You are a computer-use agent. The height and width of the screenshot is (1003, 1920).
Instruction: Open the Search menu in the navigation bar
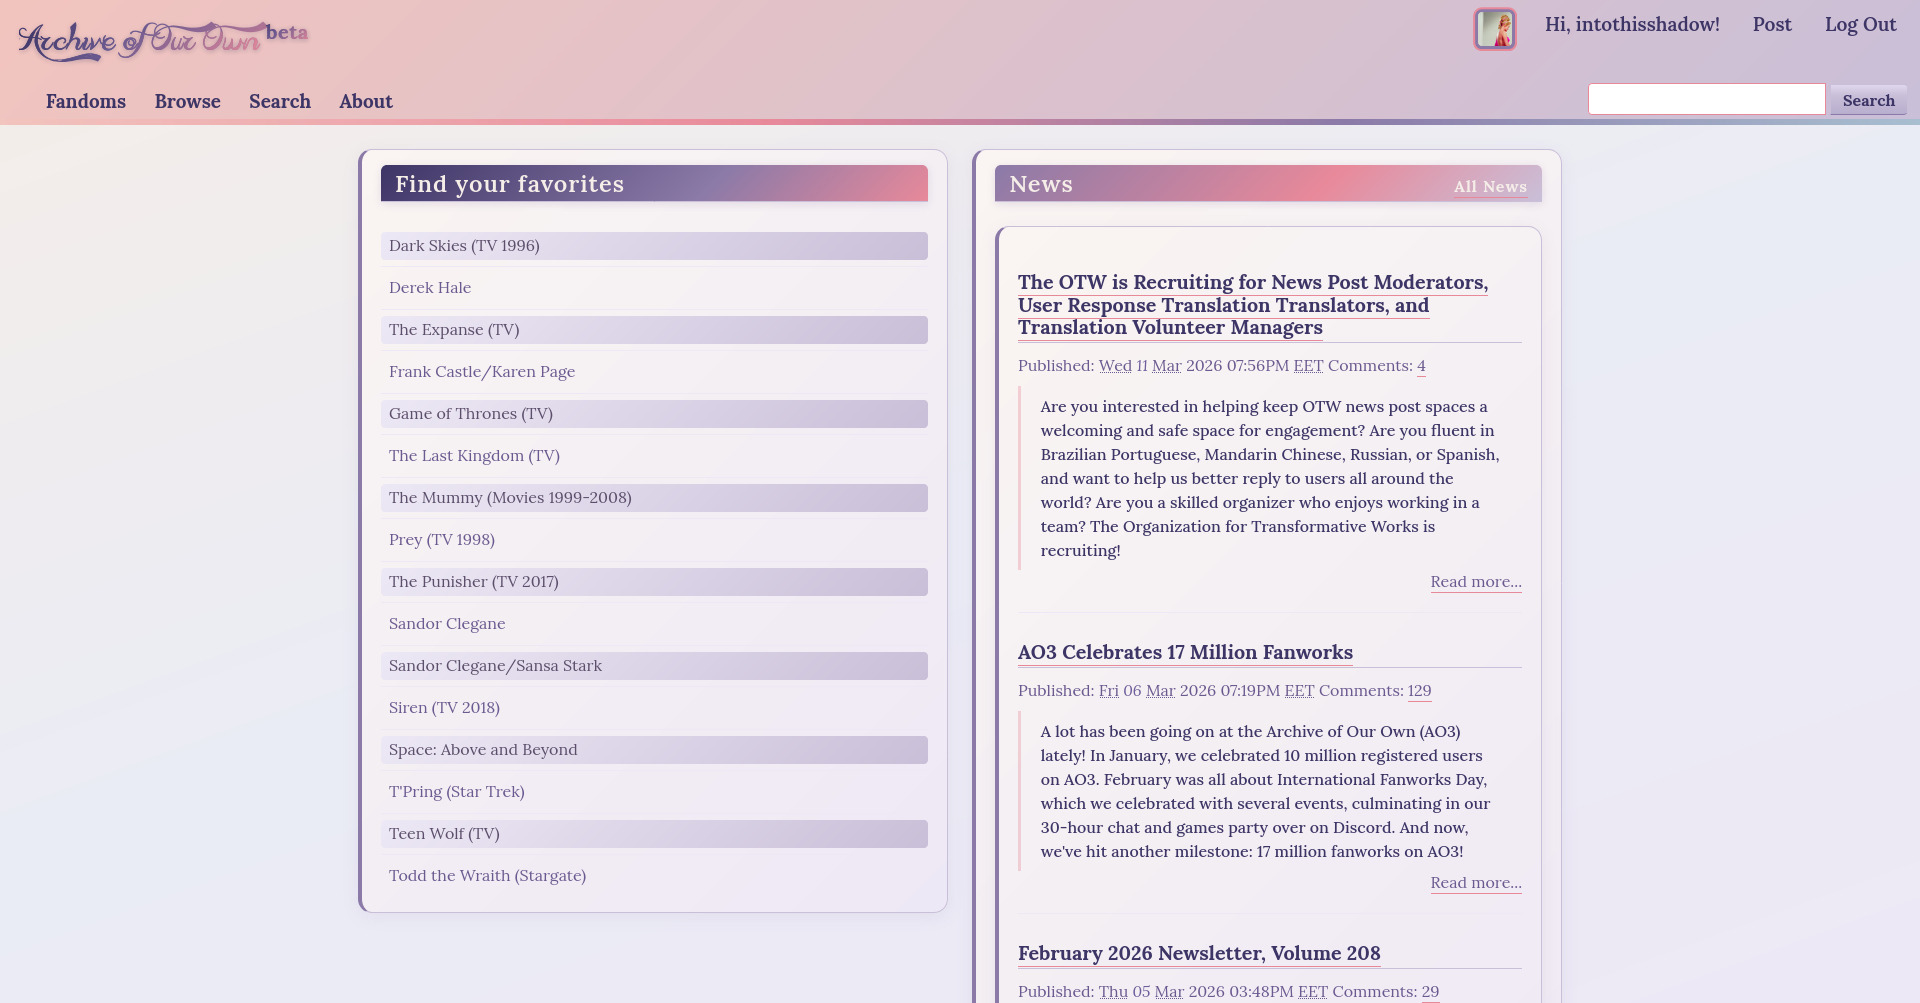(279, 101)
